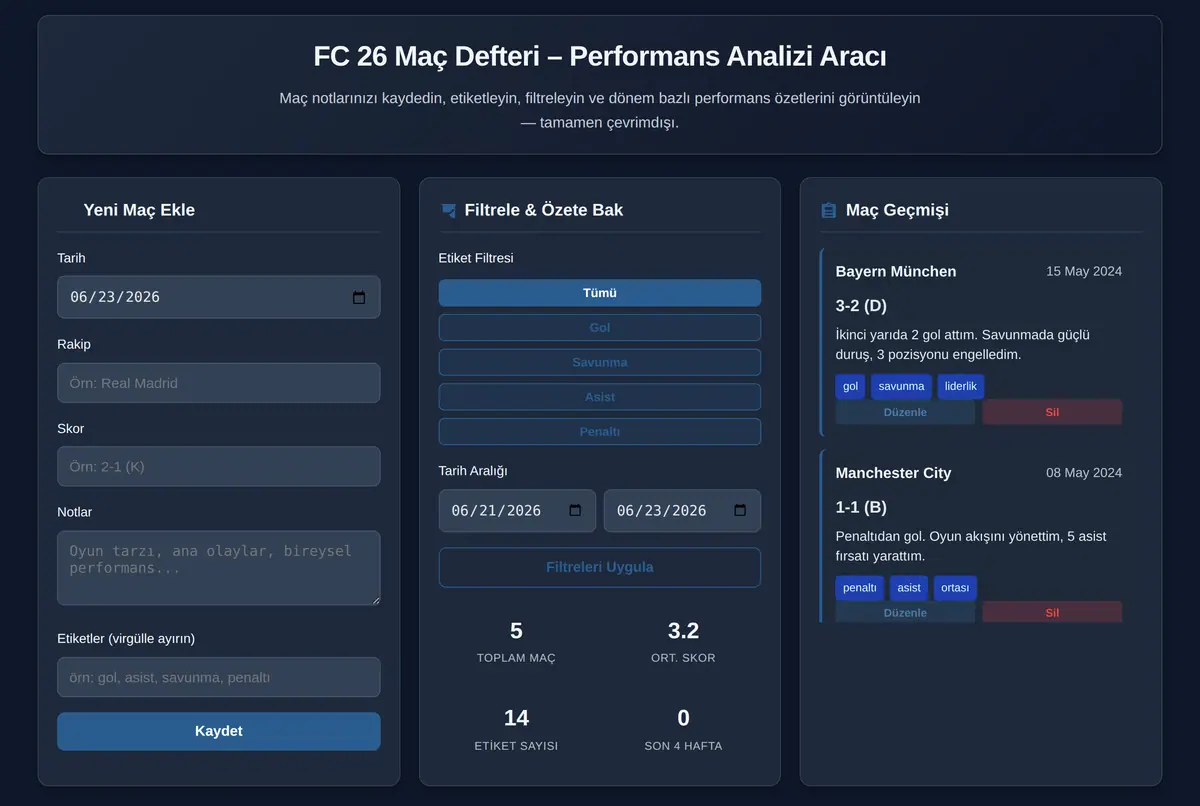Image resolution: width=1200 pixels, height=806 pixels.
Task: Open calendar picker for end date 06/23/2026
Action: tap(740, 510)
